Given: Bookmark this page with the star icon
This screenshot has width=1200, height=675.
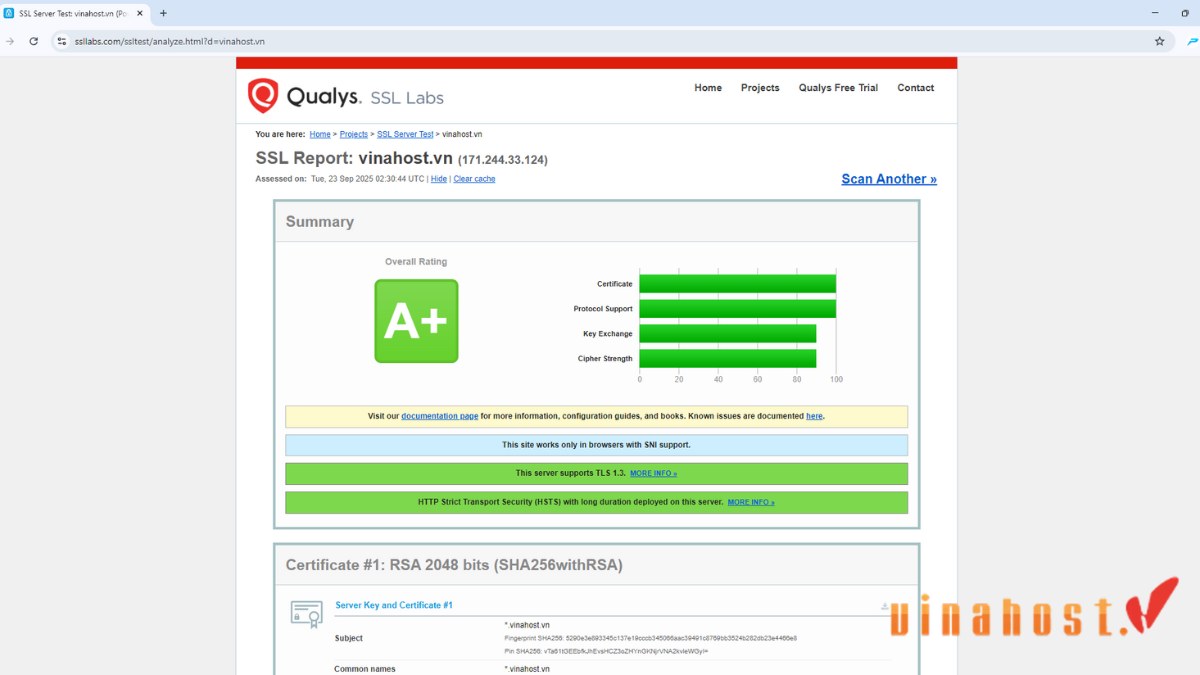Looking at the screenshot, I should [x=1159, y=41].
